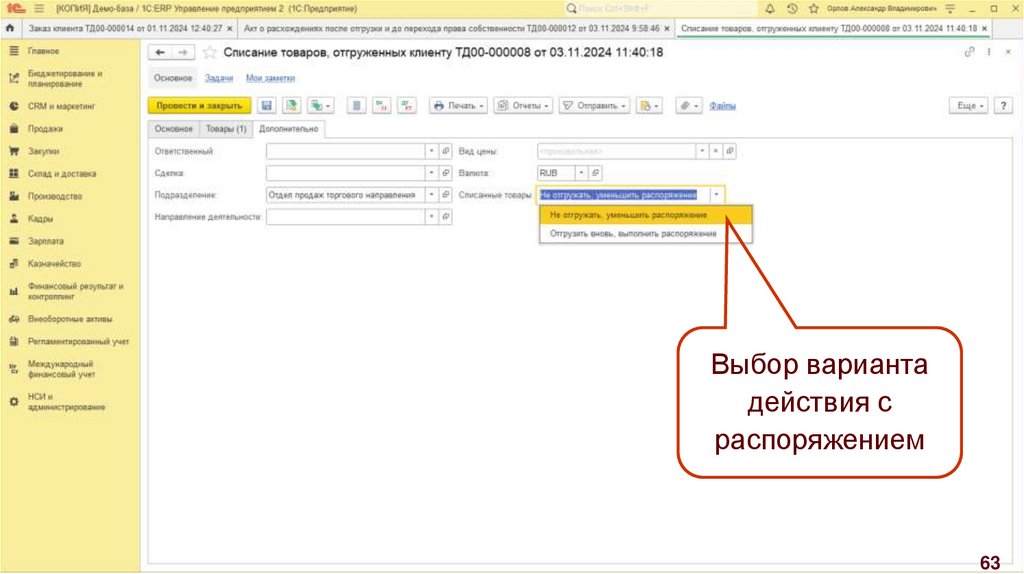Clear the Вид цены field with x button
This screenshot has width=1024, height=574.
tap(716, 151)
